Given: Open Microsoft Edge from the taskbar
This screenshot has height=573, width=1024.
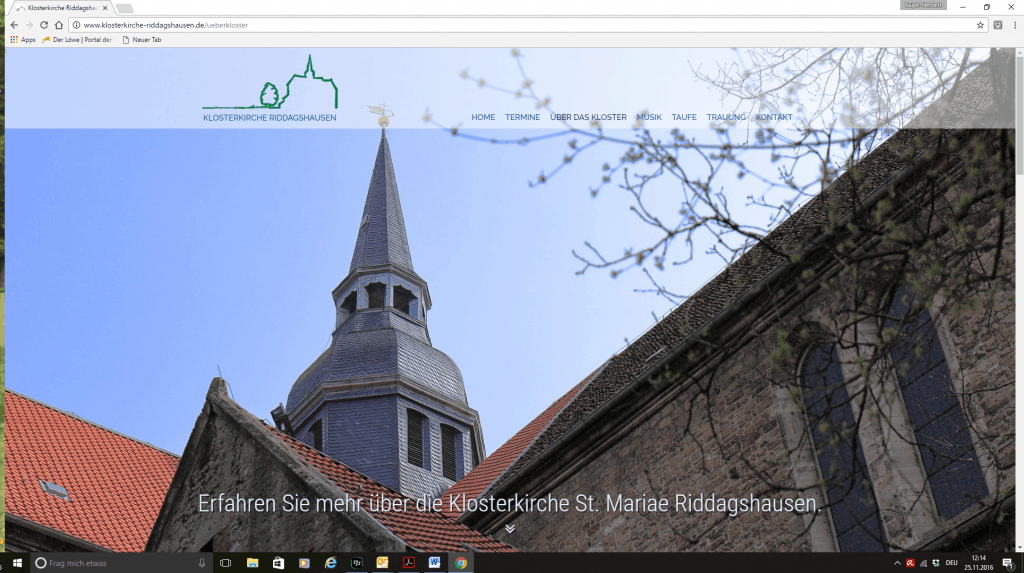Looking at the screenshot, I should (x=330, y=563).
